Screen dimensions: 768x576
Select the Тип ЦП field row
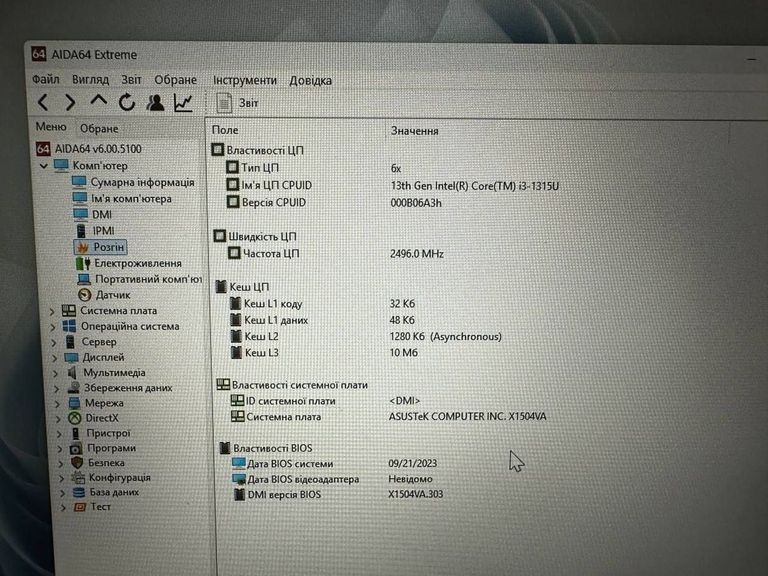pos(253,168)
